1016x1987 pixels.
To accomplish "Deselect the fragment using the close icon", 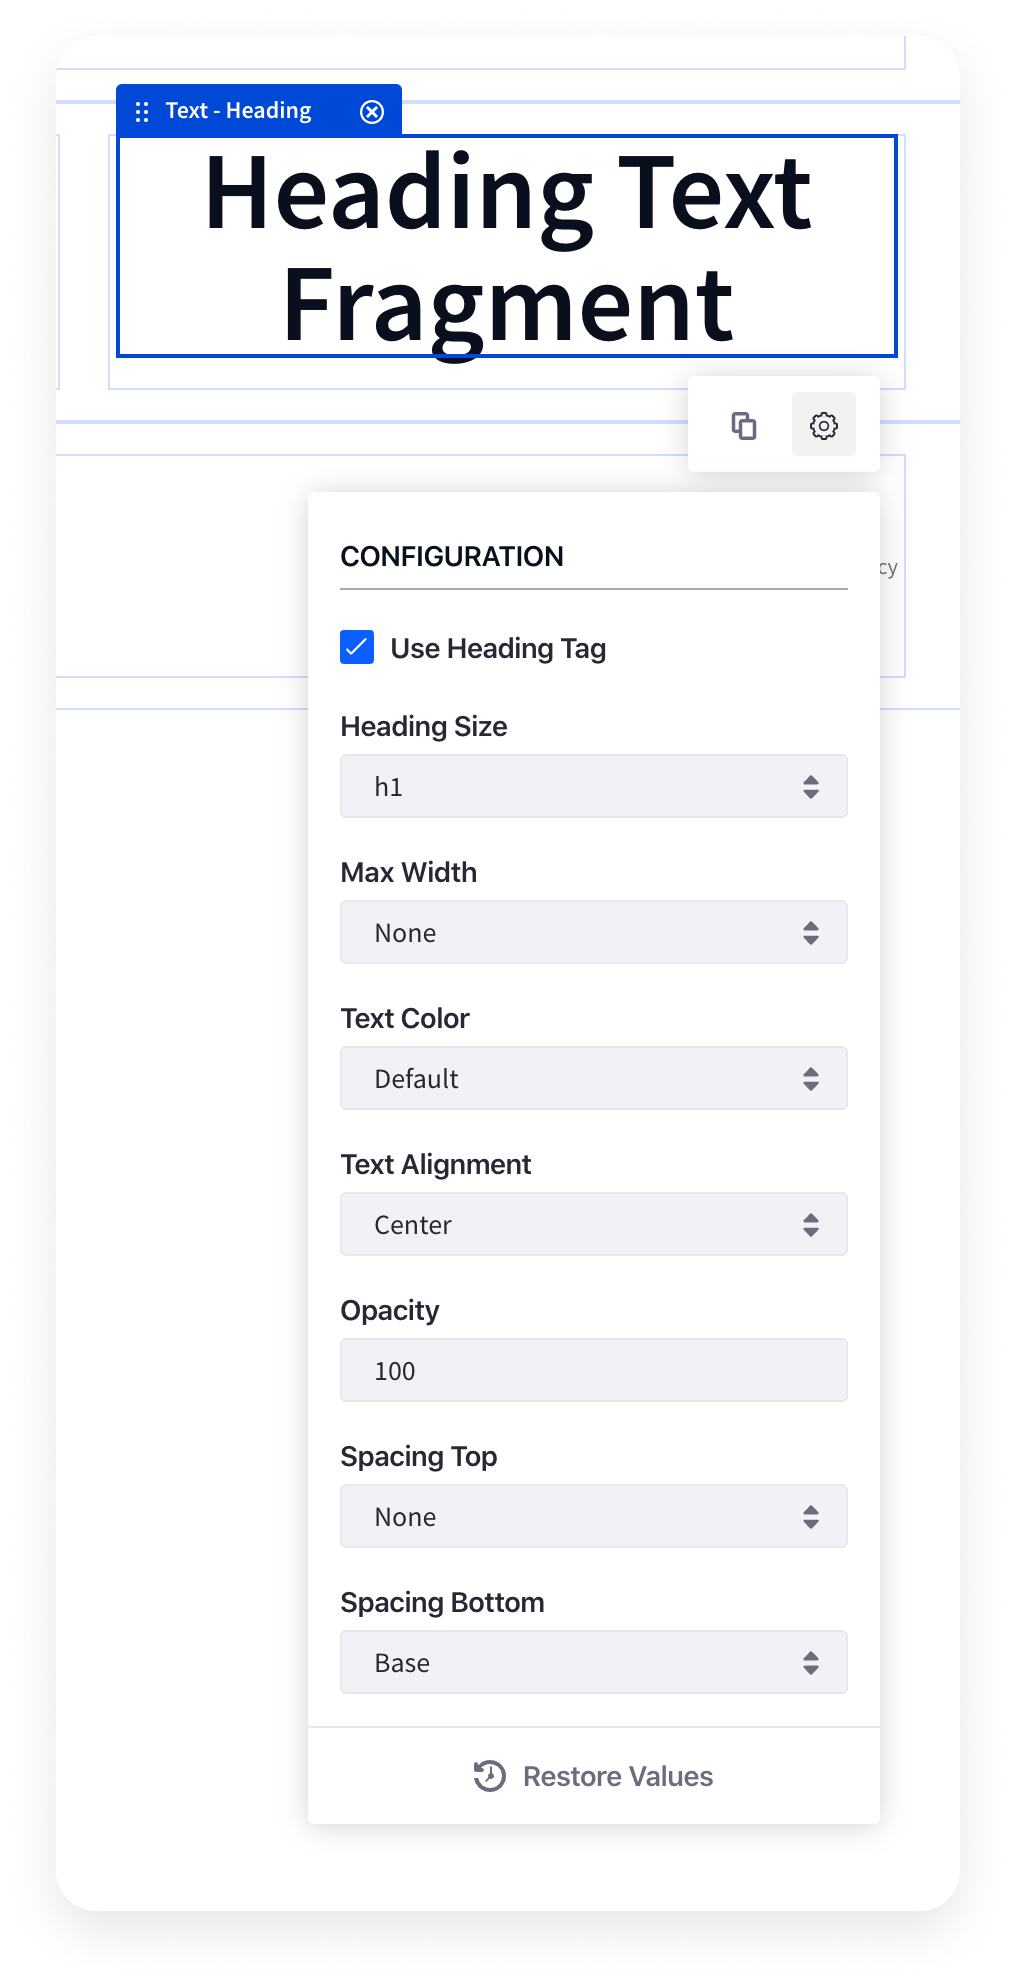I will point(371,110).
